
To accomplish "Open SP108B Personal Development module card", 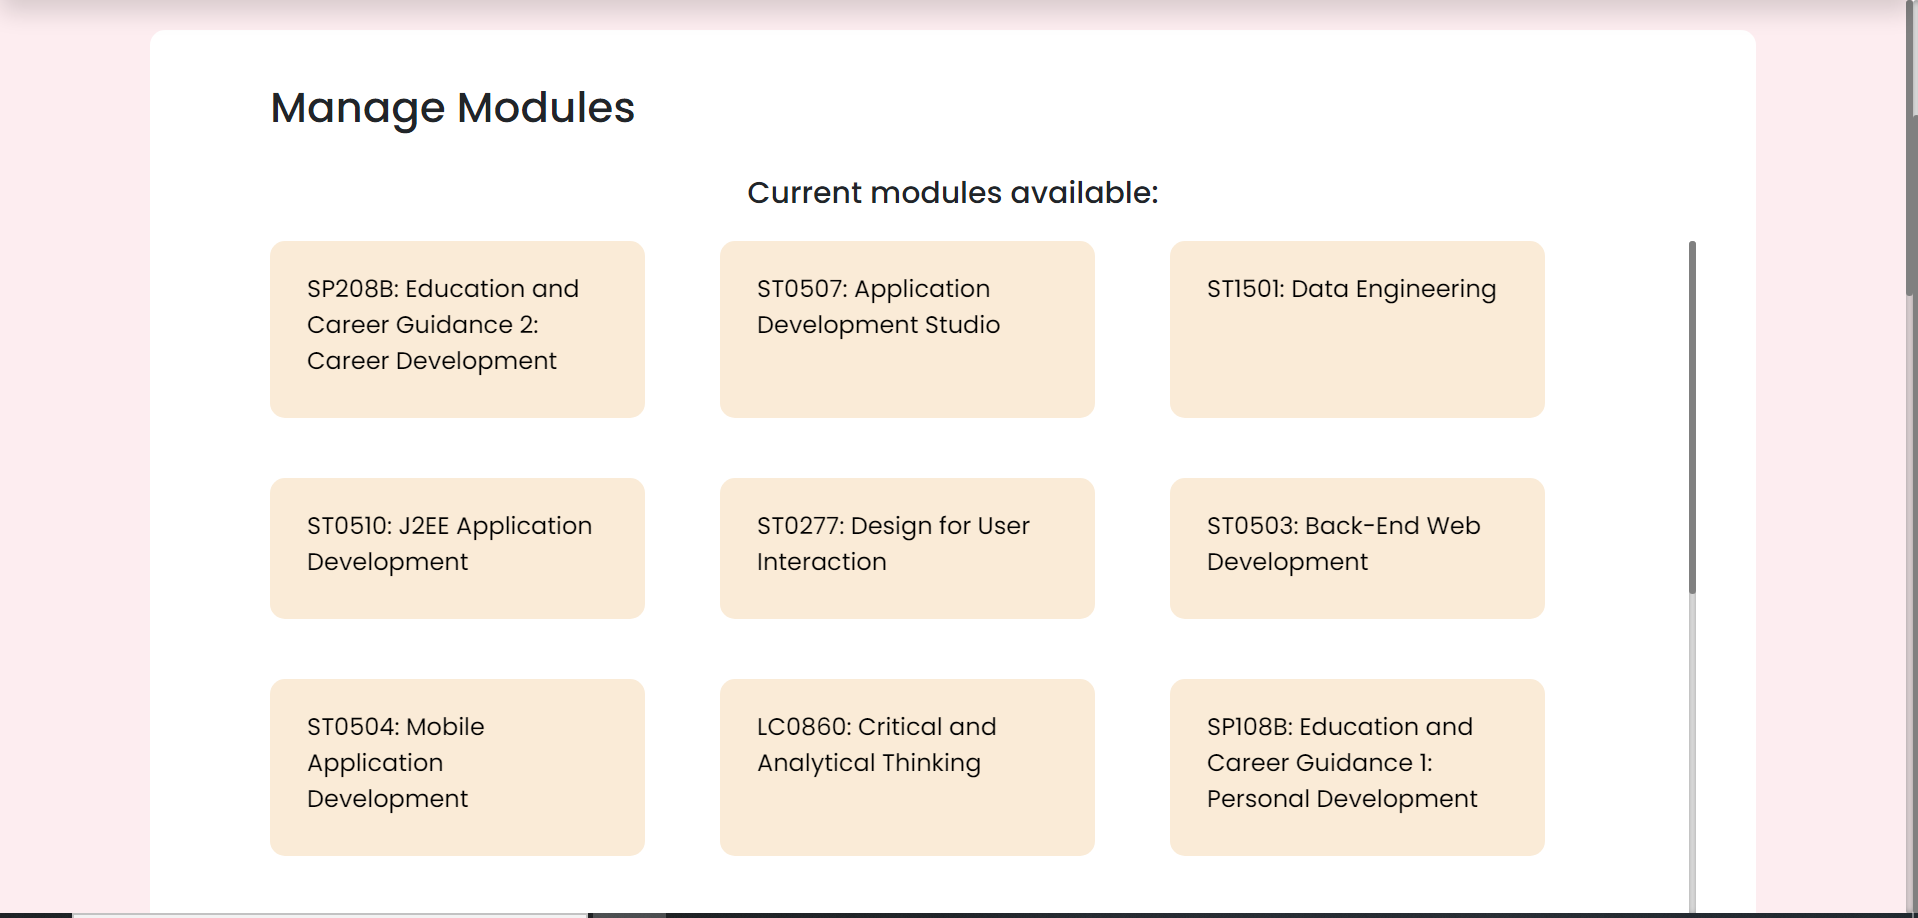I will coord(1357,767).
